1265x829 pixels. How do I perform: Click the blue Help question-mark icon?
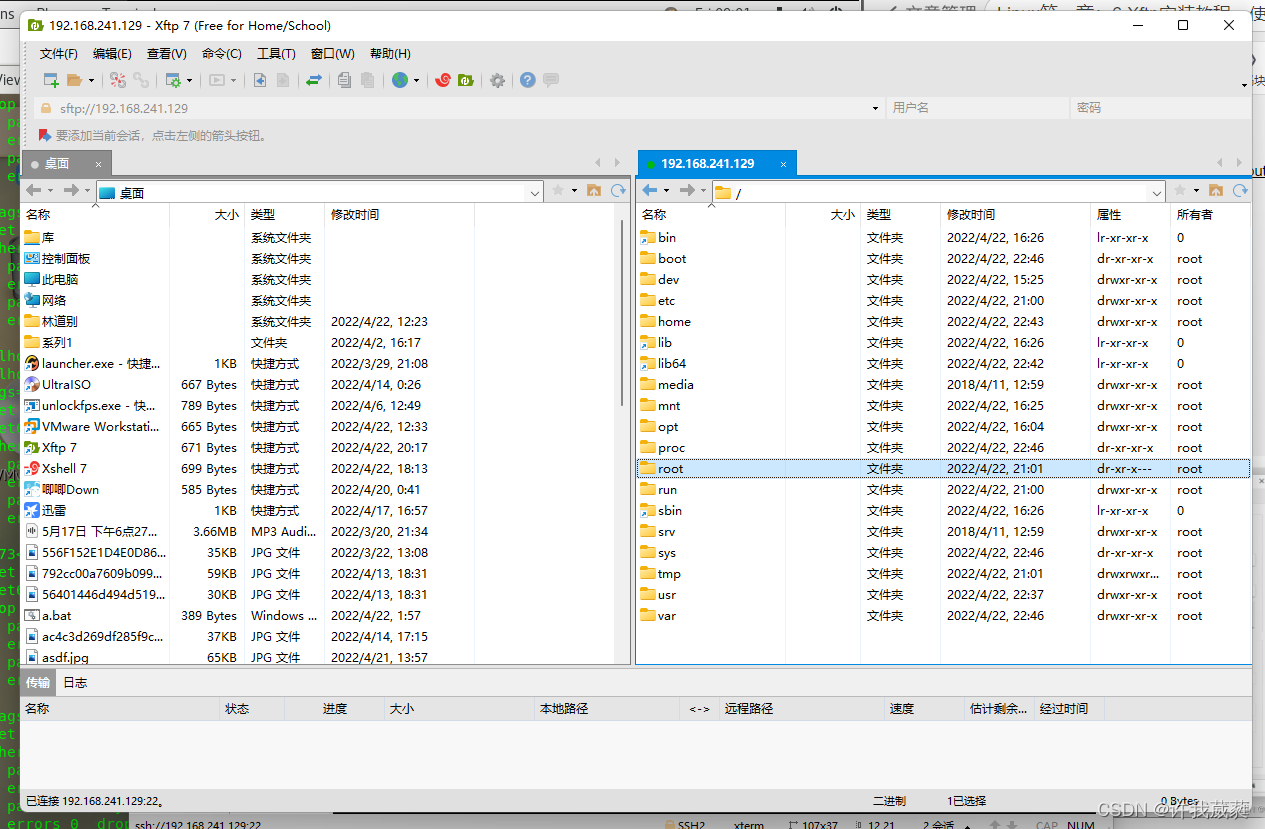pos(527,80)
